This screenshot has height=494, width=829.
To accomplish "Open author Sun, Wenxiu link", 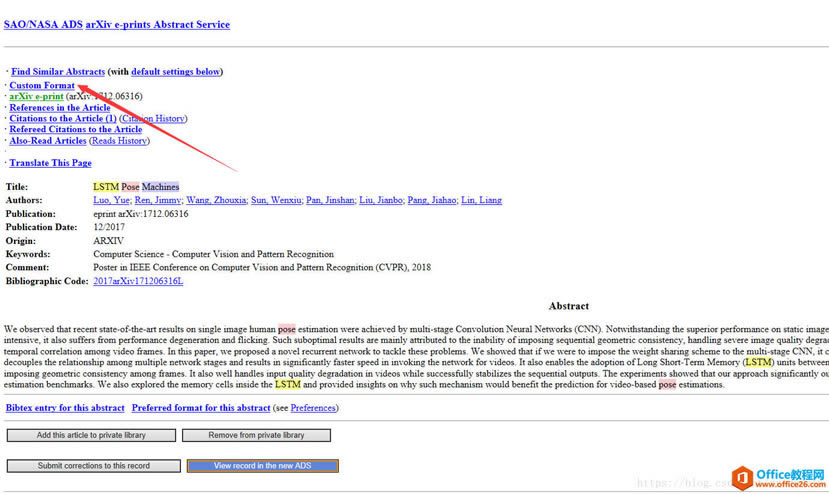I will (276, 200).
